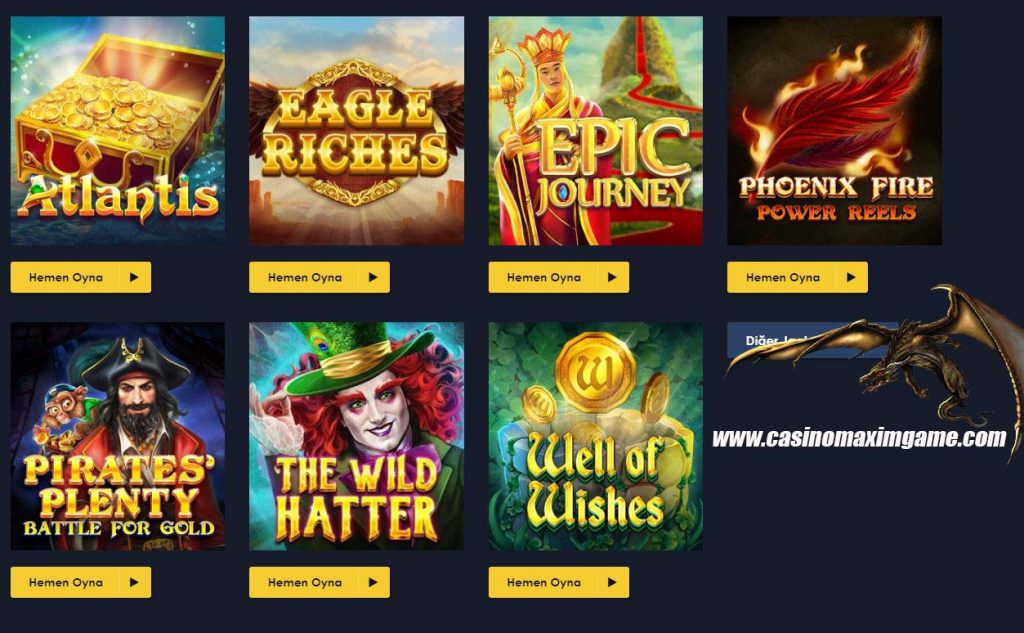
Task: Click play arrow under Atlantis game
Action: pyautogui.click(x=134, y=277)
